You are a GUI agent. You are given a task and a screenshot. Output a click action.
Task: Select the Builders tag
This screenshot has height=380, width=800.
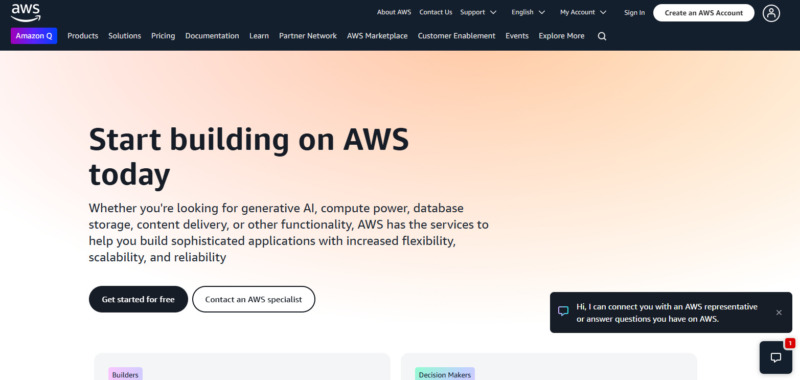click(x=125, y=374)
